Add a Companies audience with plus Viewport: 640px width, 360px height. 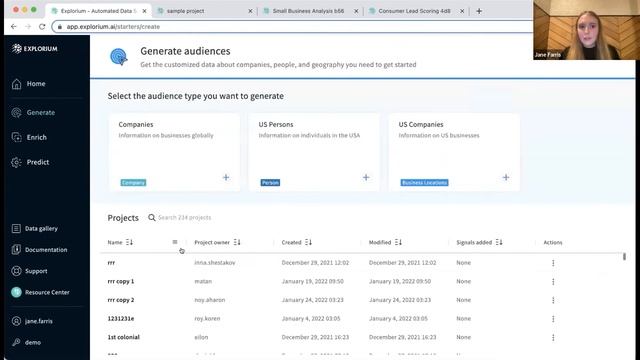tap(226, 178)
